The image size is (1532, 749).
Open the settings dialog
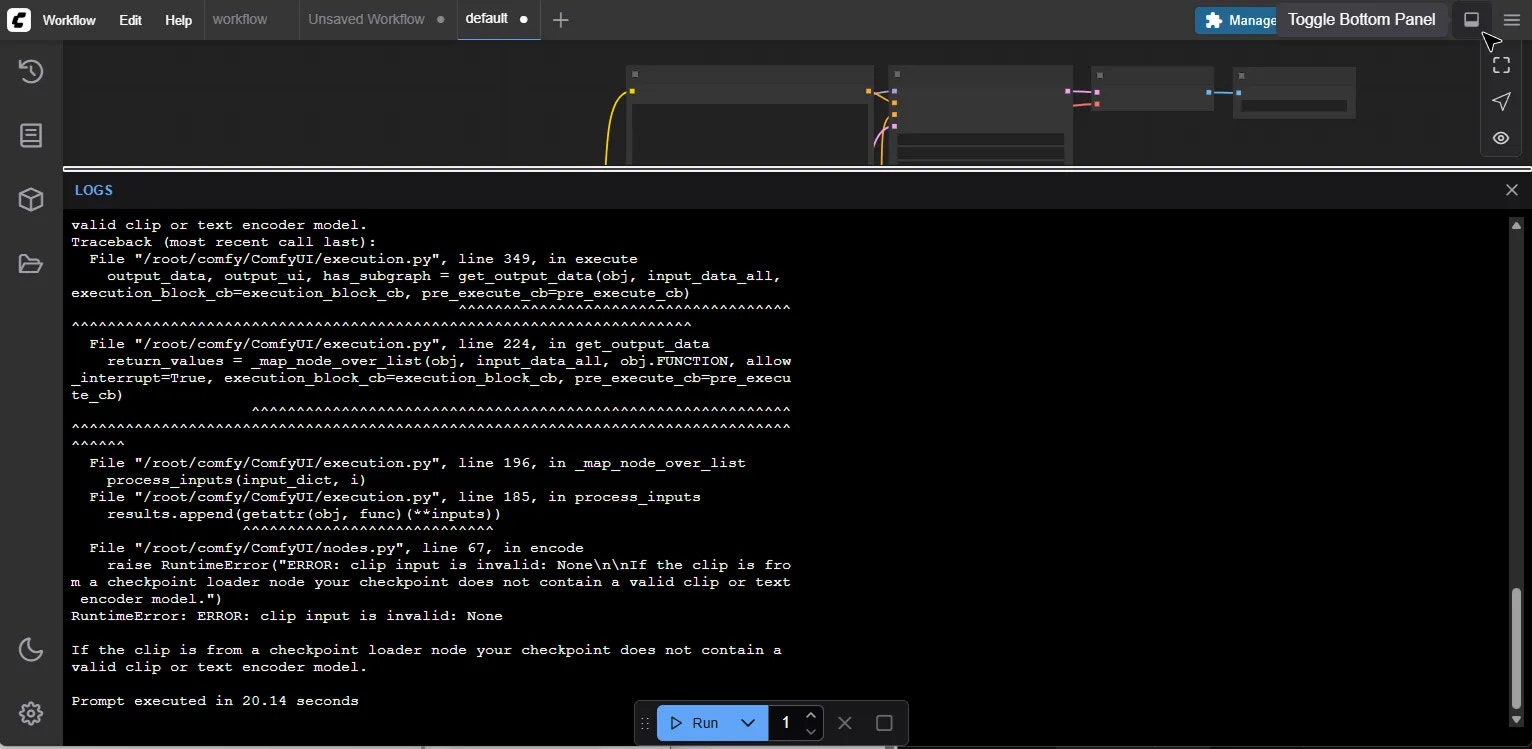tap(30, 713)
